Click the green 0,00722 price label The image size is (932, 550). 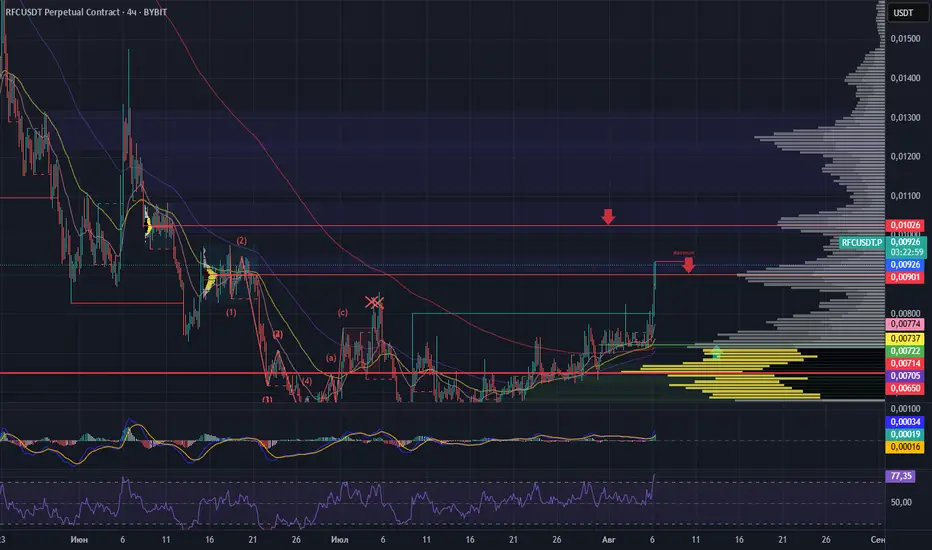(905, 351)
